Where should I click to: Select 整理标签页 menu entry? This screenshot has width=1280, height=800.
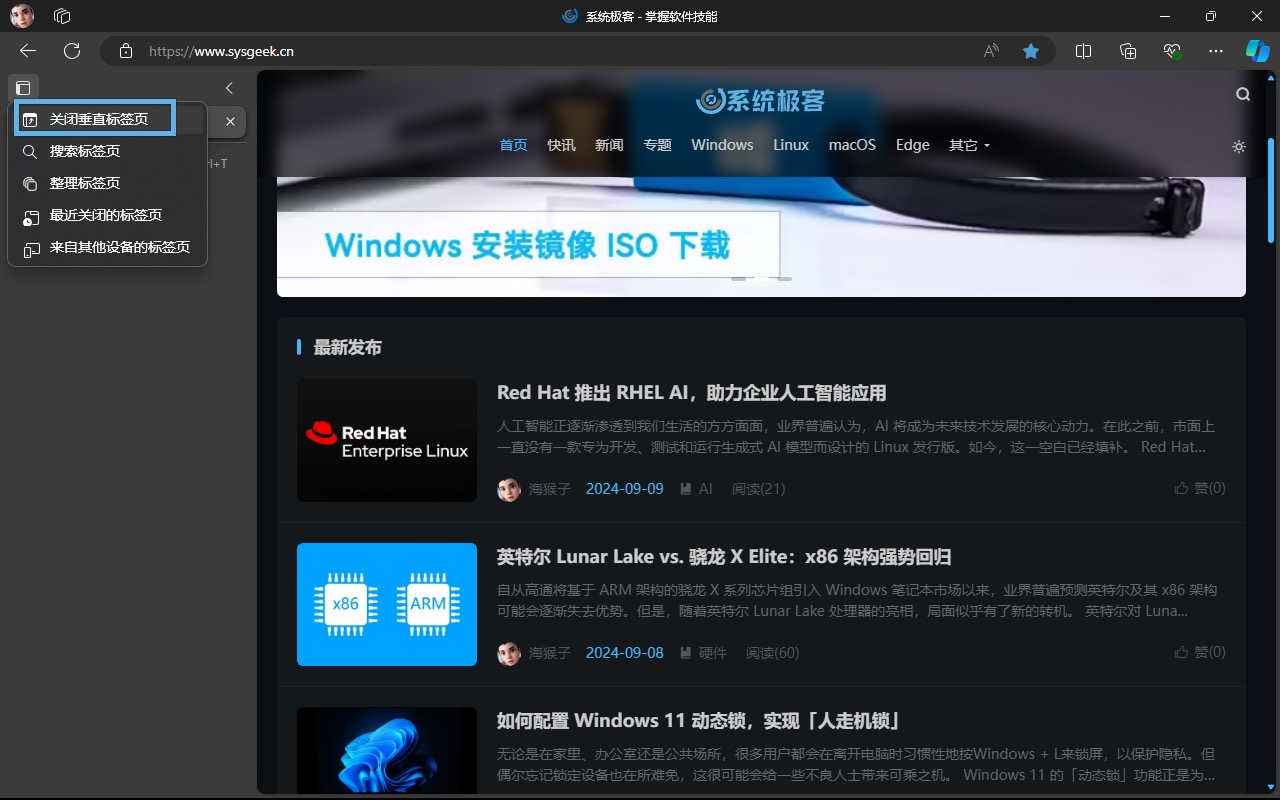coord(107,183)
